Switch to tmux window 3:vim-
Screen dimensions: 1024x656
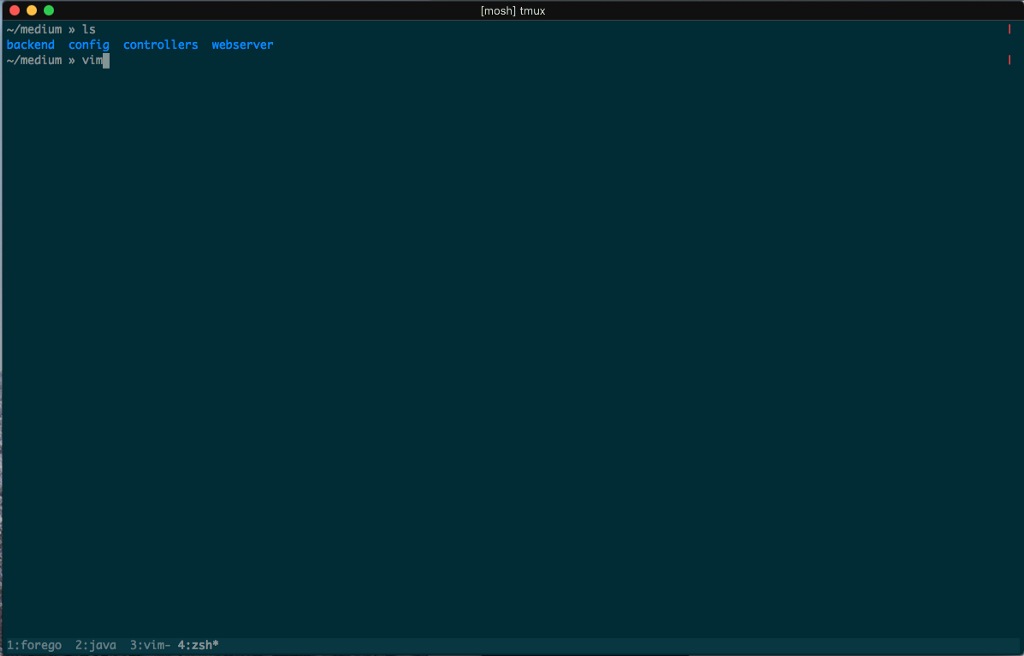(150, 646)
